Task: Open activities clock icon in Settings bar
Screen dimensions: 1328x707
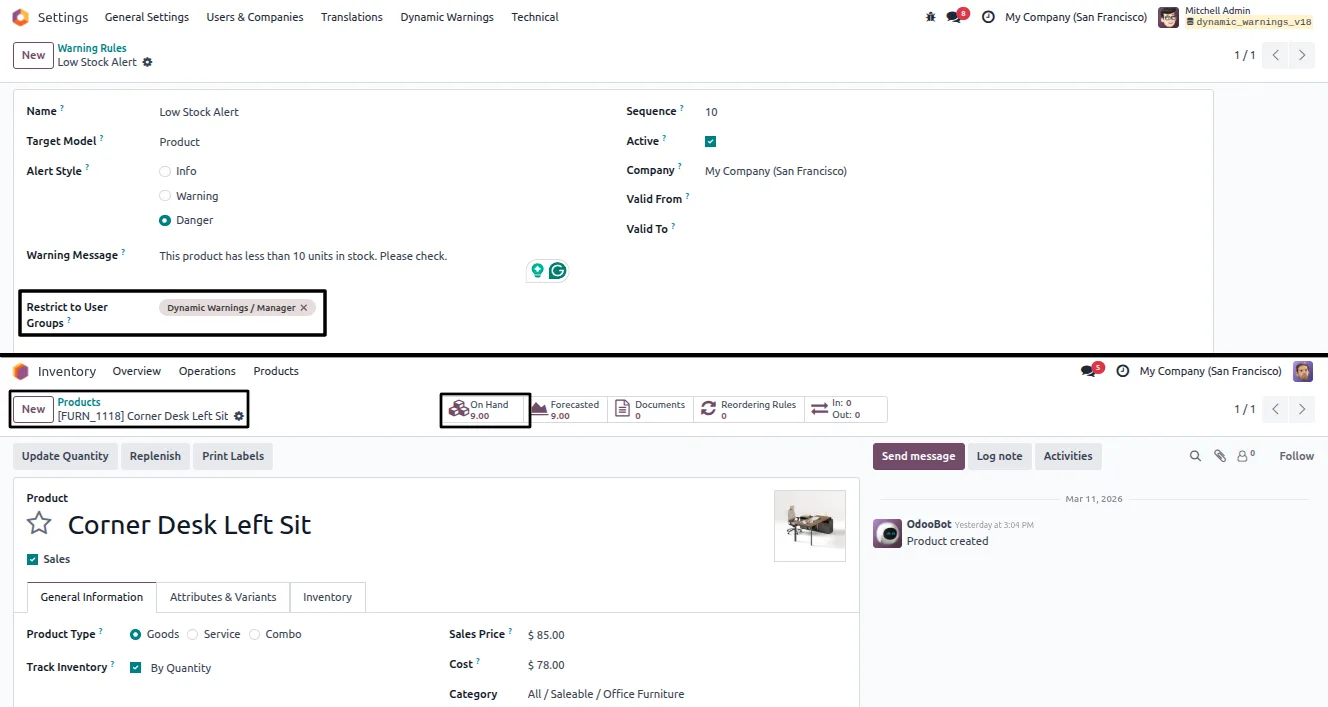Action: tap(988, 17)
